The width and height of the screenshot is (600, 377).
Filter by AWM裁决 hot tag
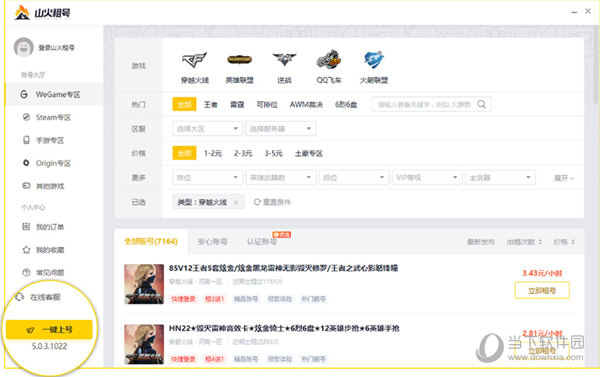pyautogui.click(x=306, y=104)
